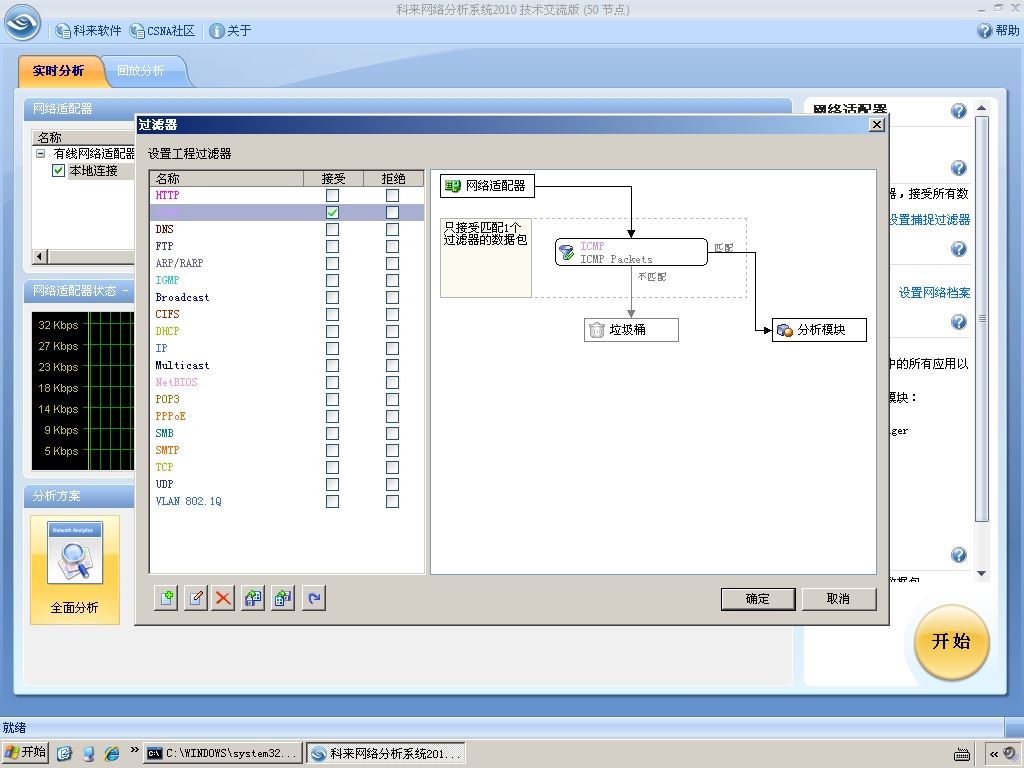Image resolution: width=1024 pixels, height=768 pixels.
Task: Tick the accept checkbox for HTTP
Action: (332, 195)
